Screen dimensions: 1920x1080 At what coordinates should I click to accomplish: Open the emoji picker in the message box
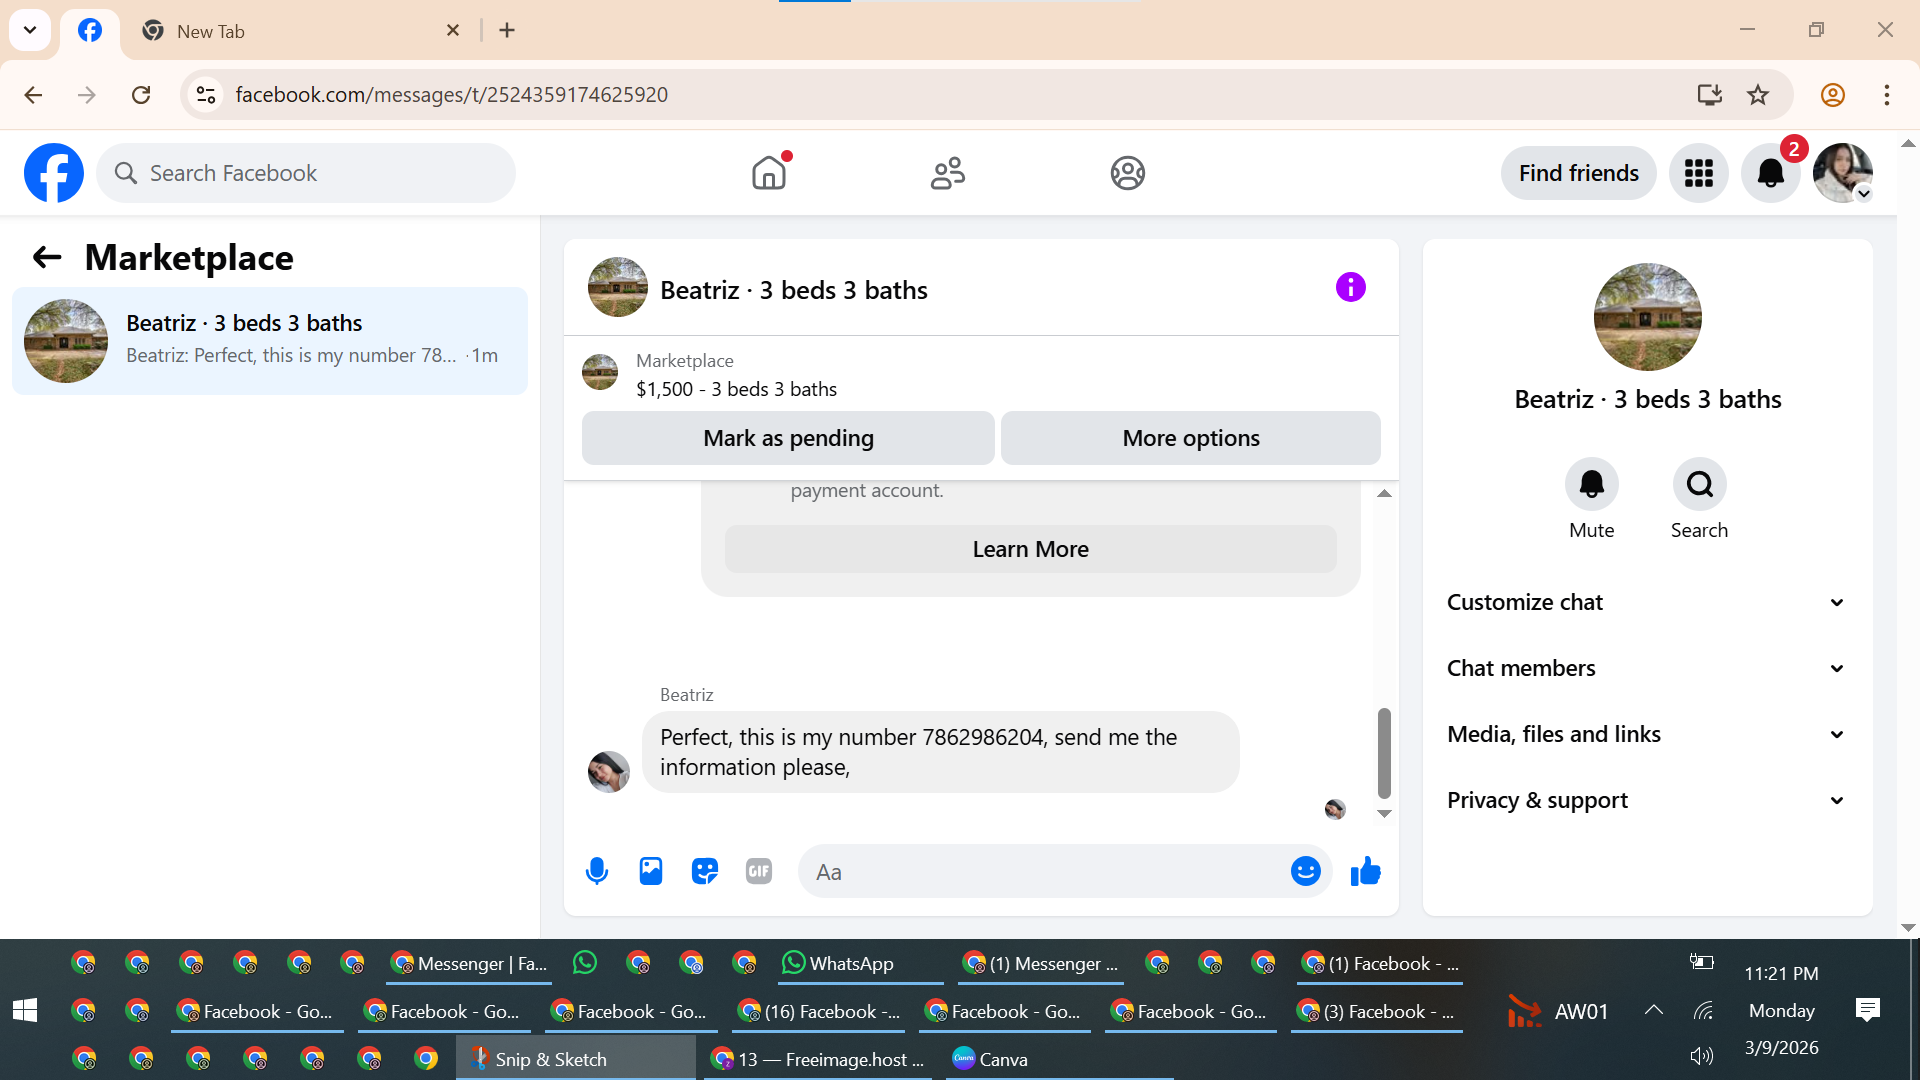click(x=1305, y=872)
